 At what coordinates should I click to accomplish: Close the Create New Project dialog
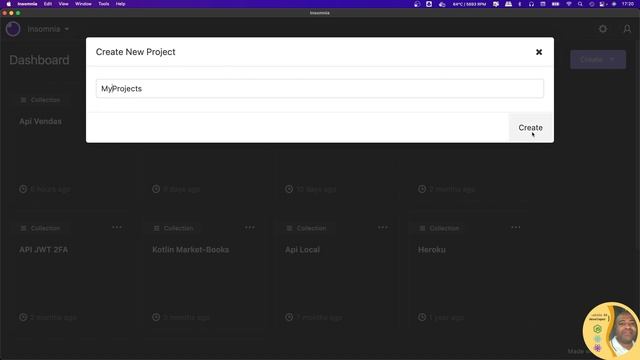click(539, 52)
